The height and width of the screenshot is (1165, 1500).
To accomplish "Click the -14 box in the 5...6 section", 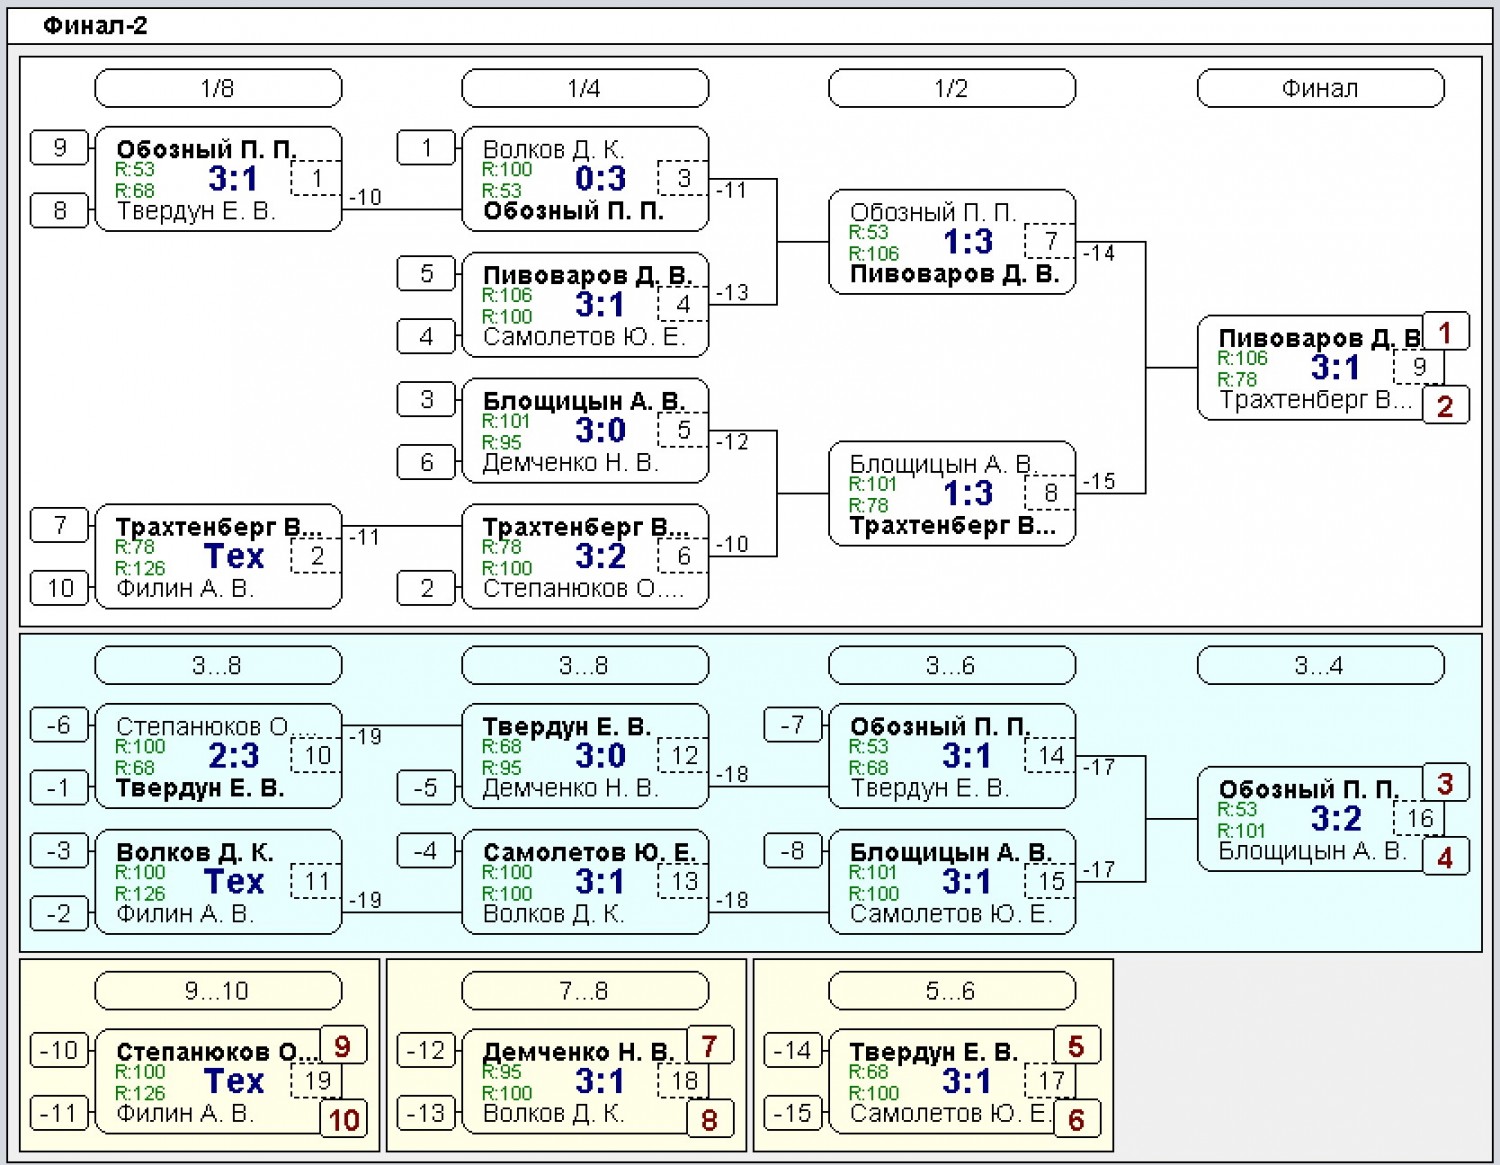I will pos(794,1050).
